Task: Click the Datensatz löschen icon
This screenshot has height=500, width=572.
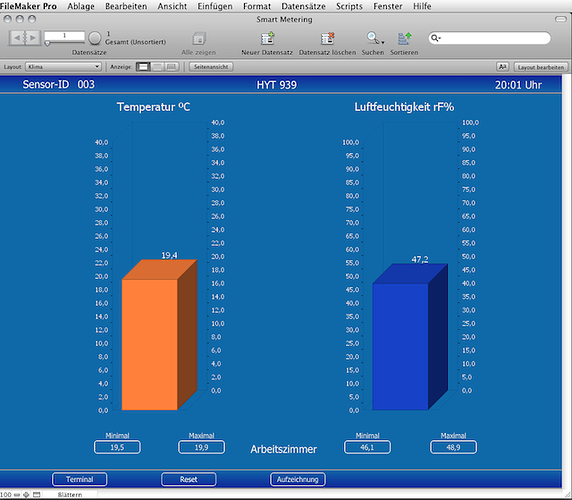Action: (x=327, y=38)
